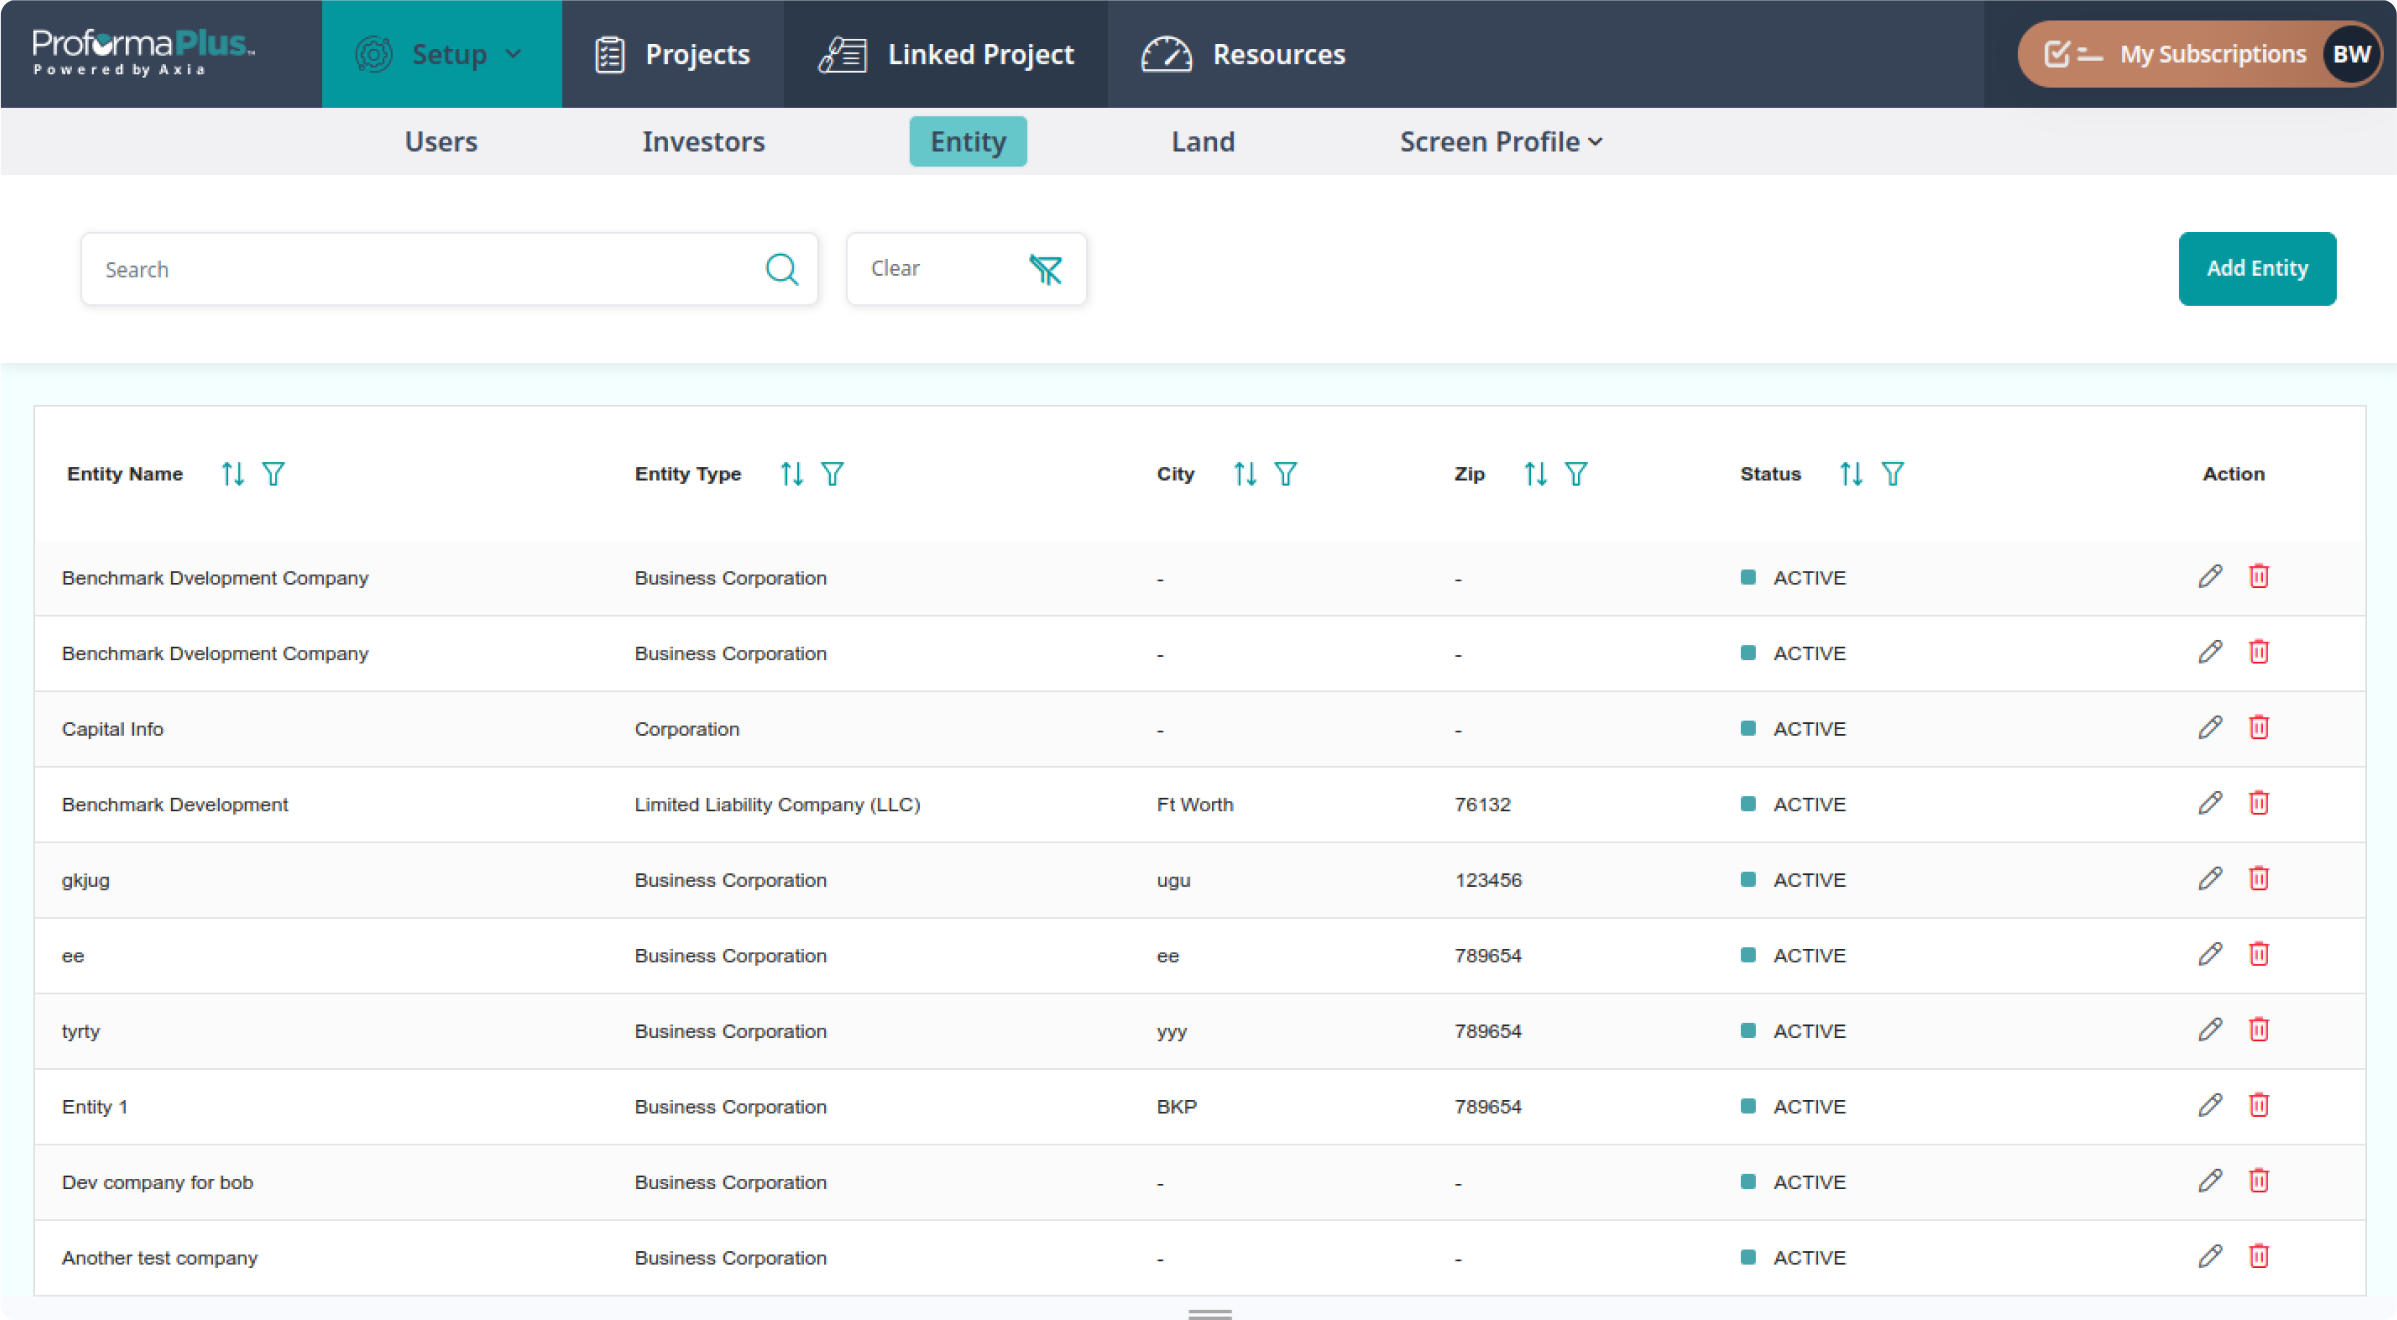Open the Status column filter funnel
Image resolution: width=2397 pixels, height=1320 pixels.
point(1892,474)
